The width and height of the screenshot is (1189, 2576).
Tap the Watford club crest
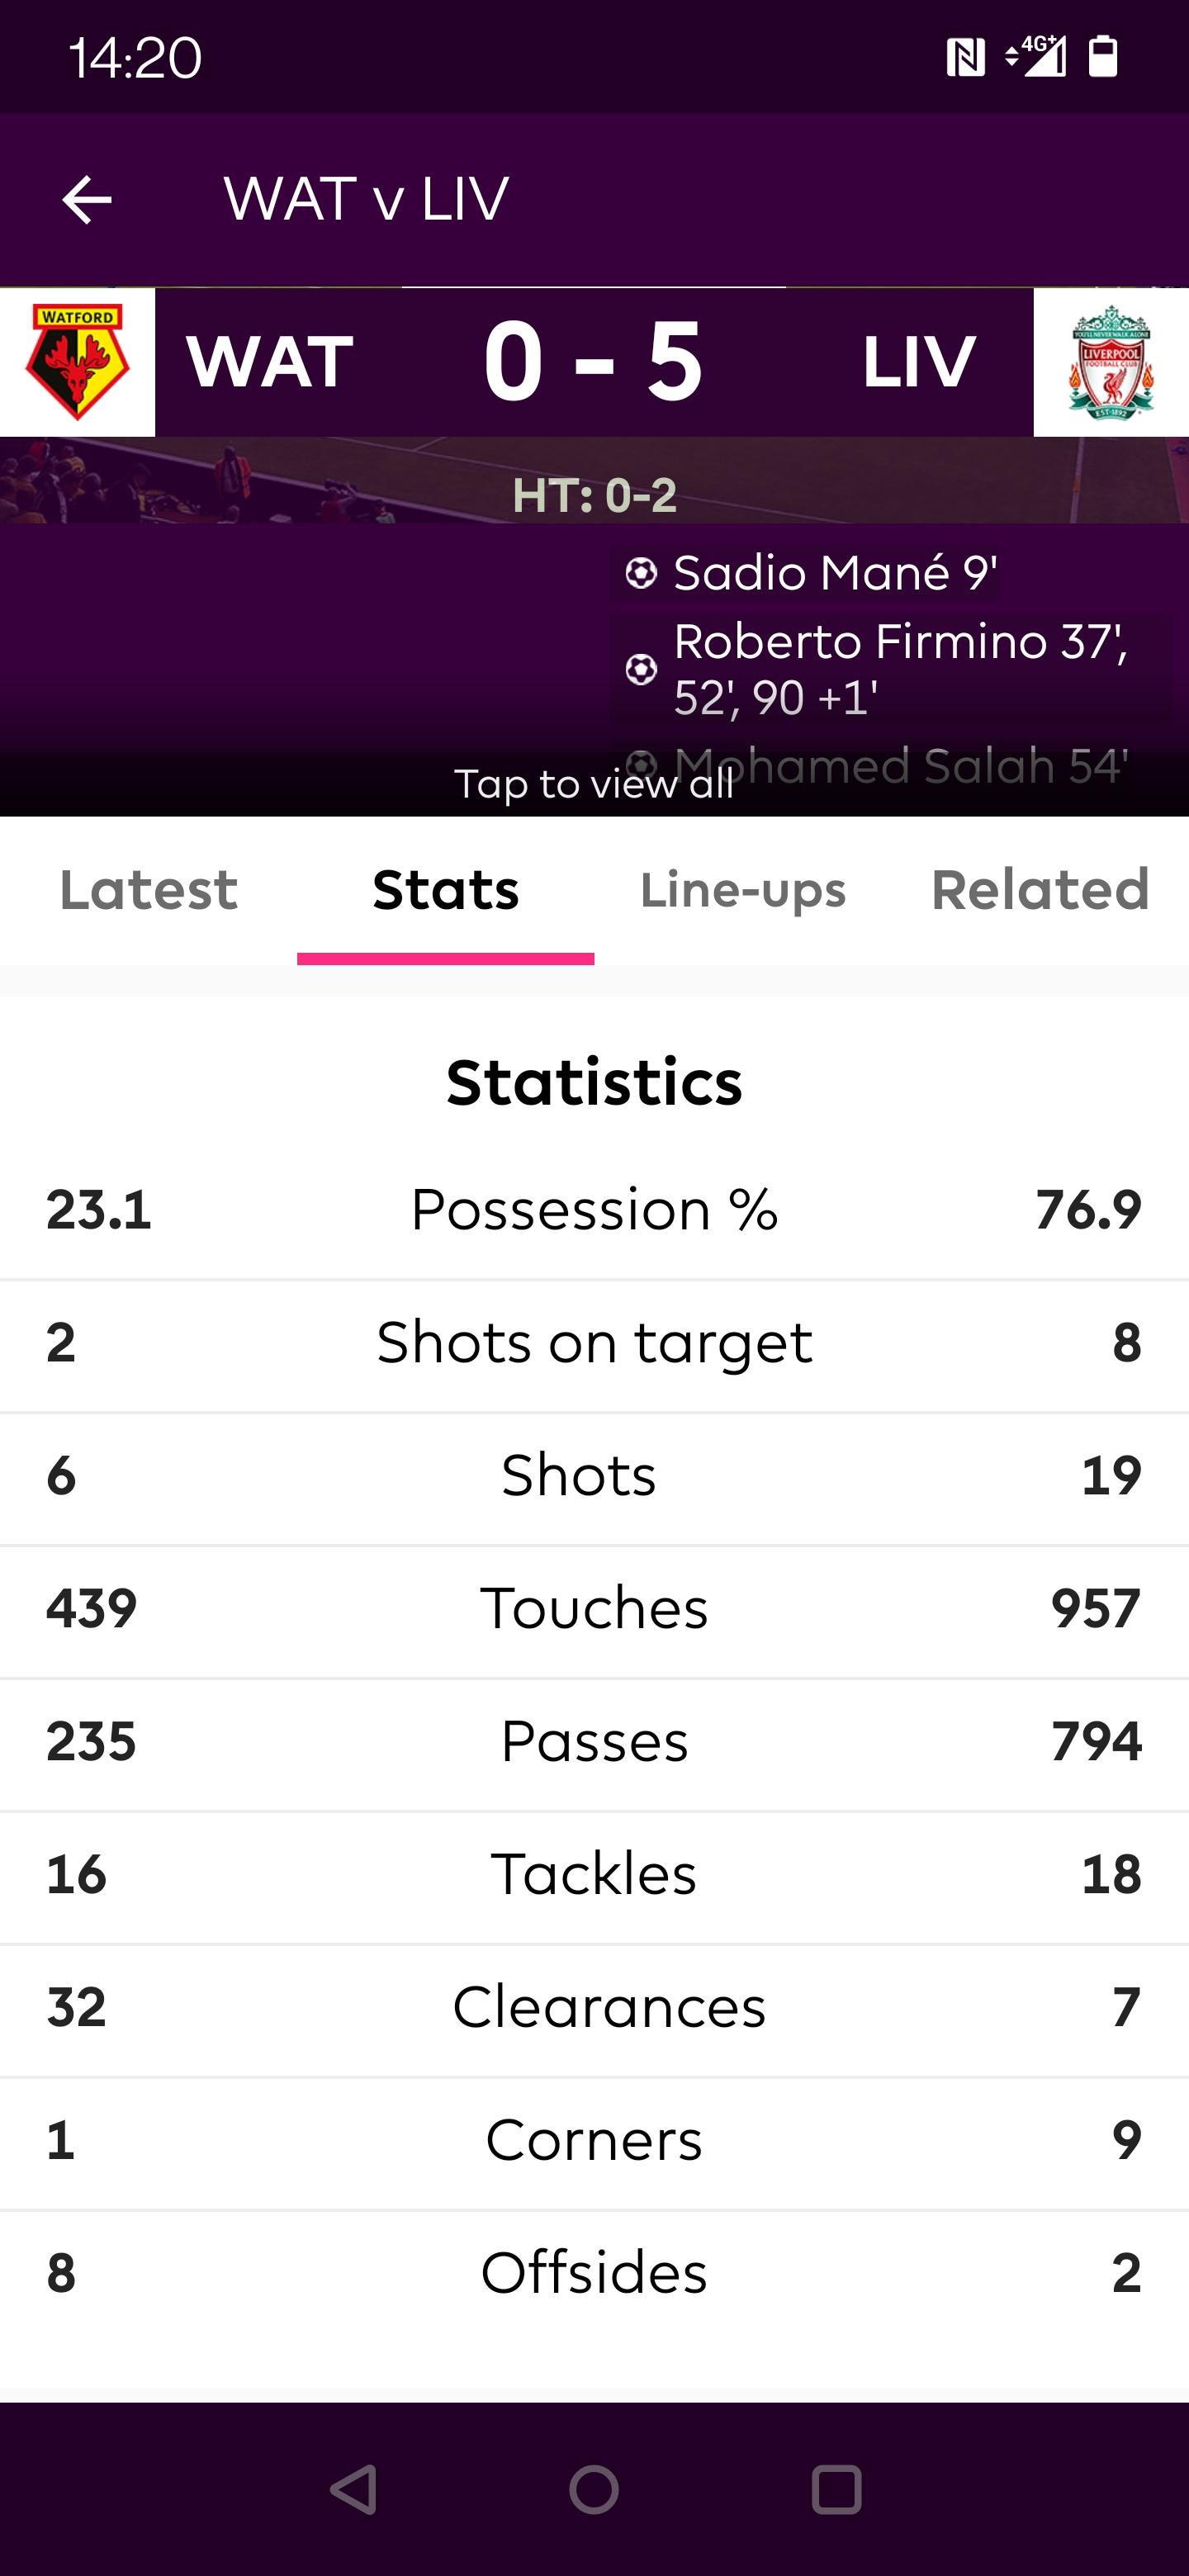point(77,362)
